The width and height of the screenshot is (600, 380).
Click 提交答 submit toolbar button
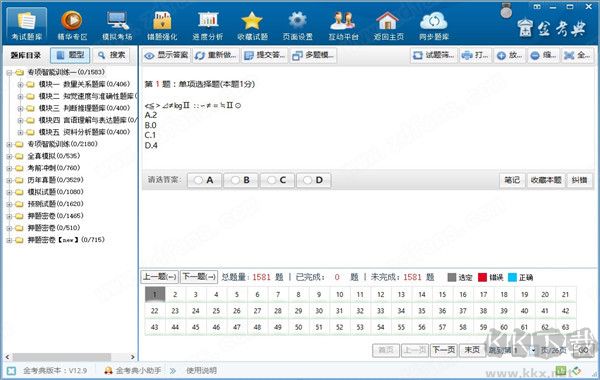tap(265, 55)
